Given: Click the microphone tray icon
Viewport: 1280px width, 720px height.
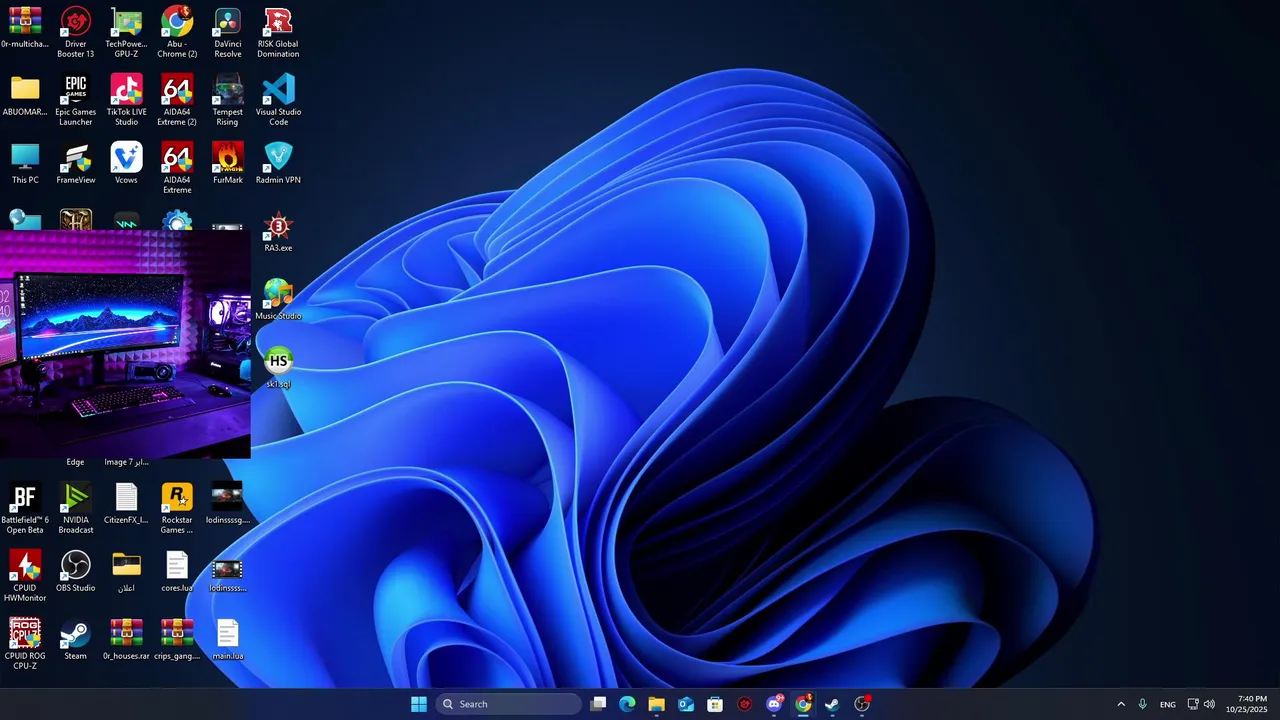Looking at the screenshot, I should [1142, 704].
